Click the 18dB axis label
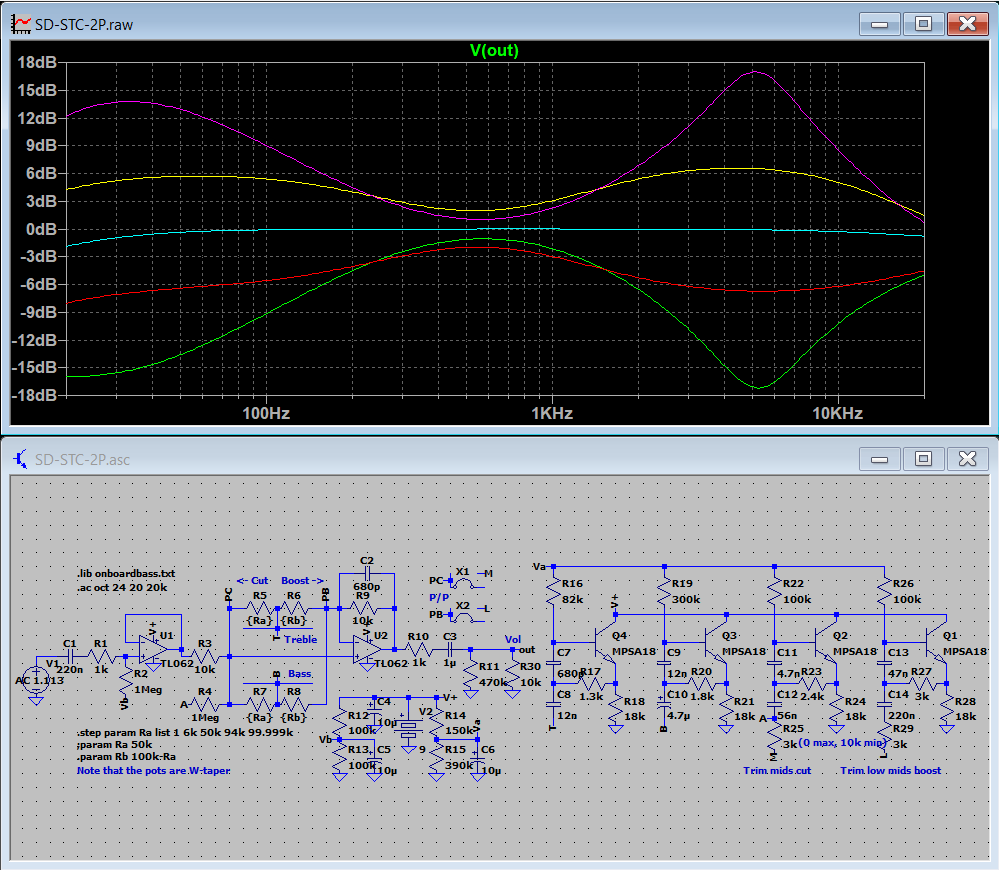 pyautogui.click(x=37, y=62)
